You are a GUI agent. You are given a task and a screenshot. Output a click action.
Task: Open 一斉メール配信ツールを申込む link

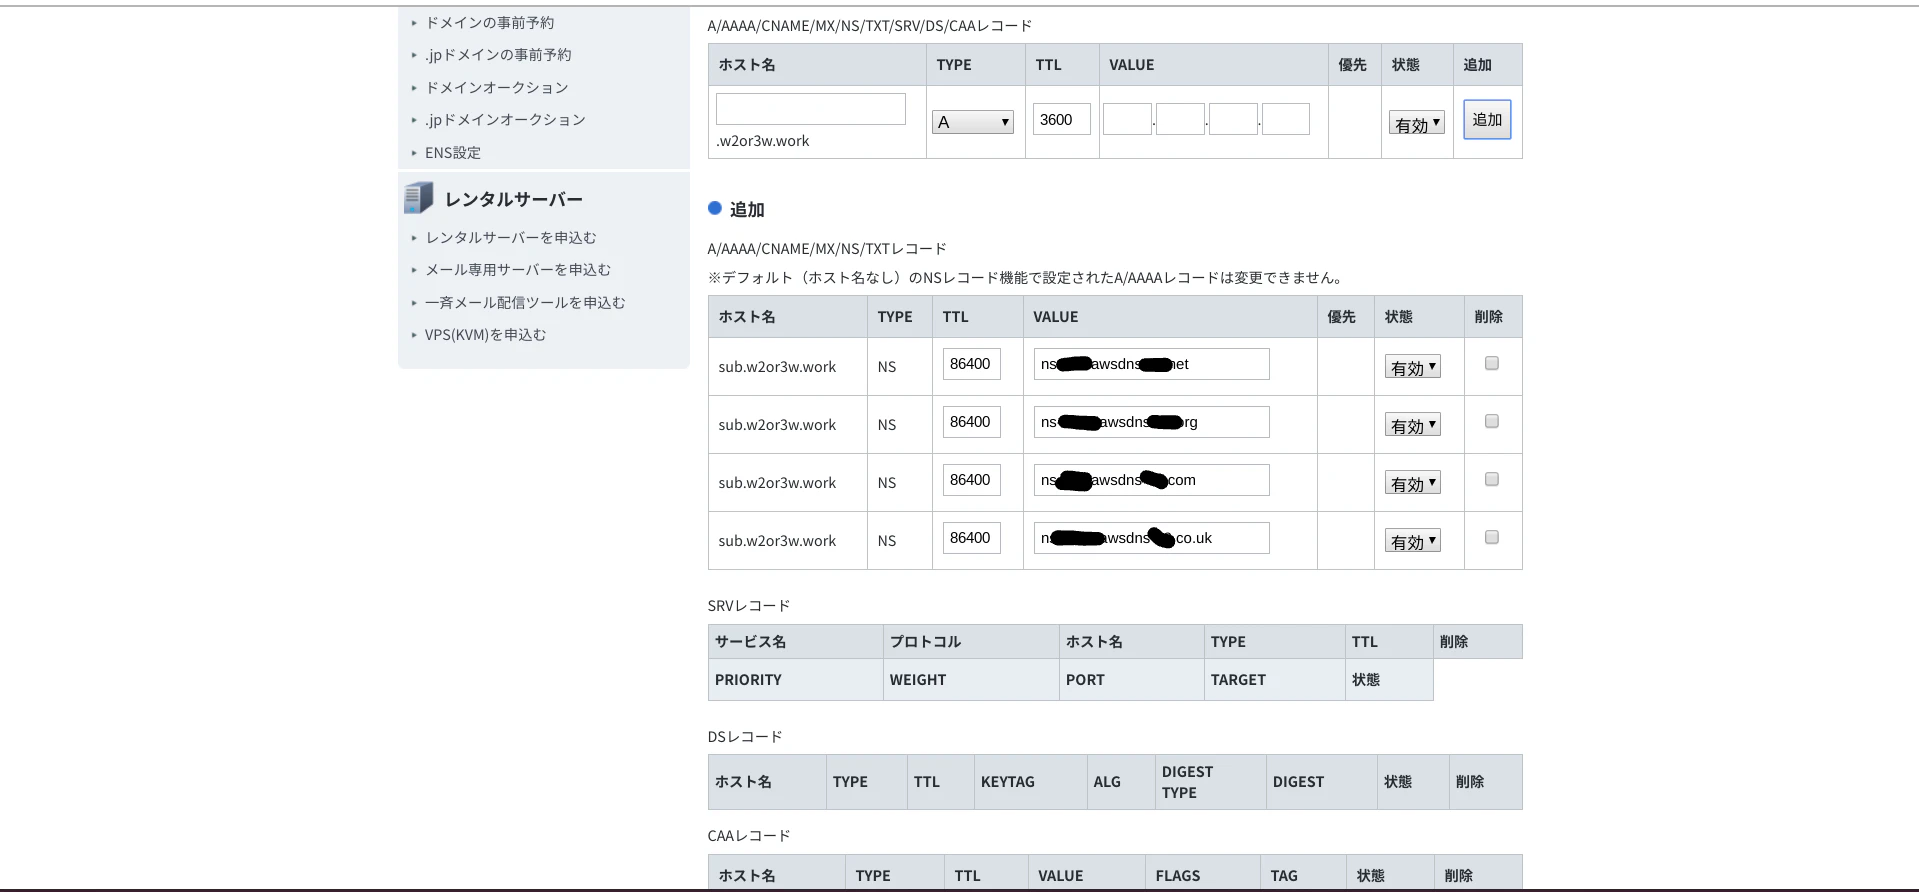(x=525, y=302)
